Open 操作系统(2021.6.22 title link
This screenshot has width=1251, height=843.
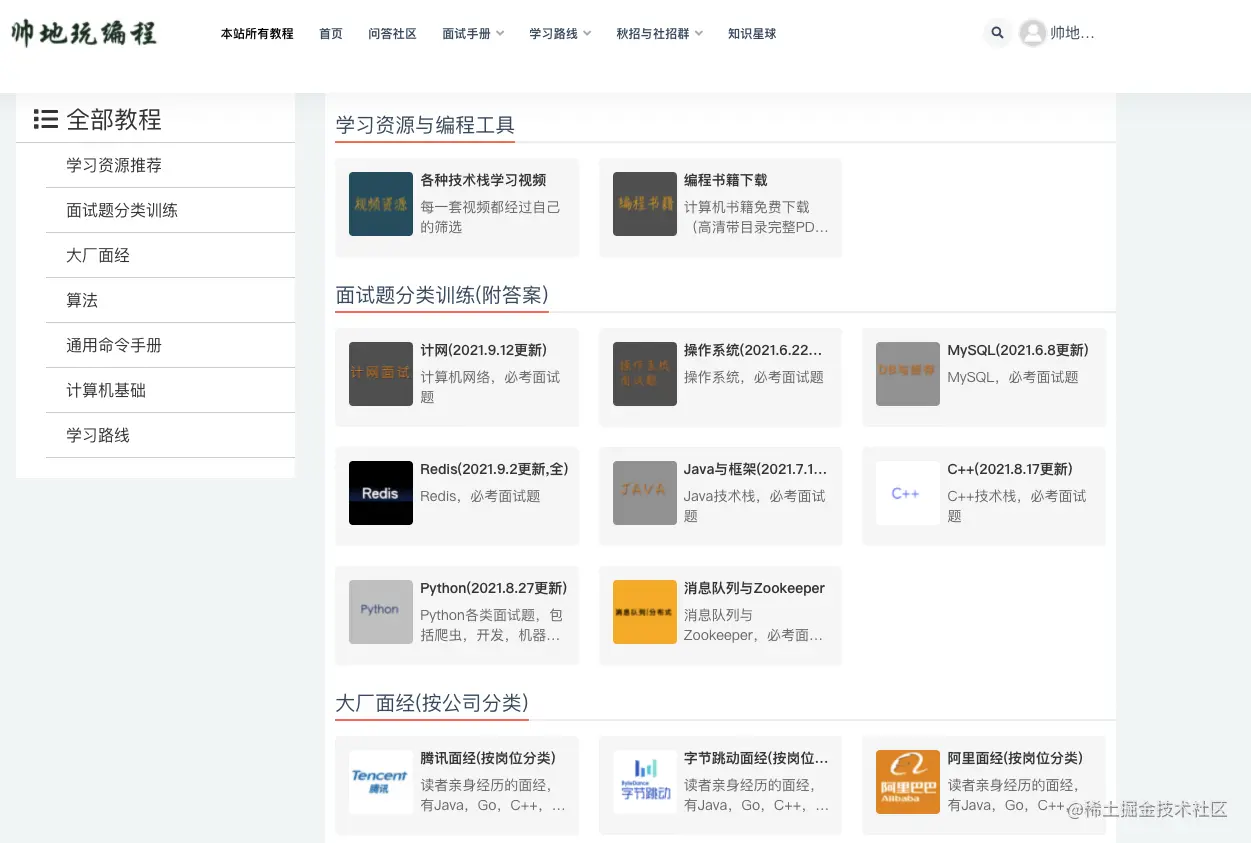[753, 350]
